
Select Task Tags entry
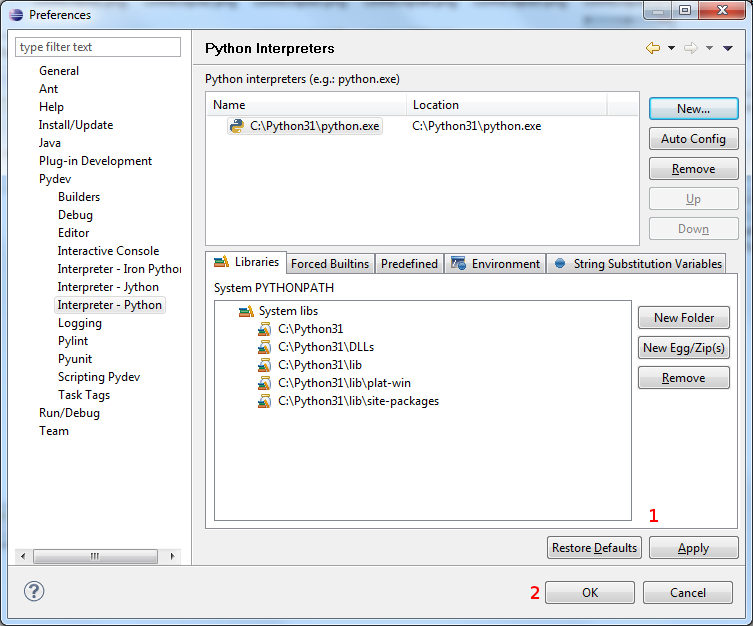click(84, 395)
